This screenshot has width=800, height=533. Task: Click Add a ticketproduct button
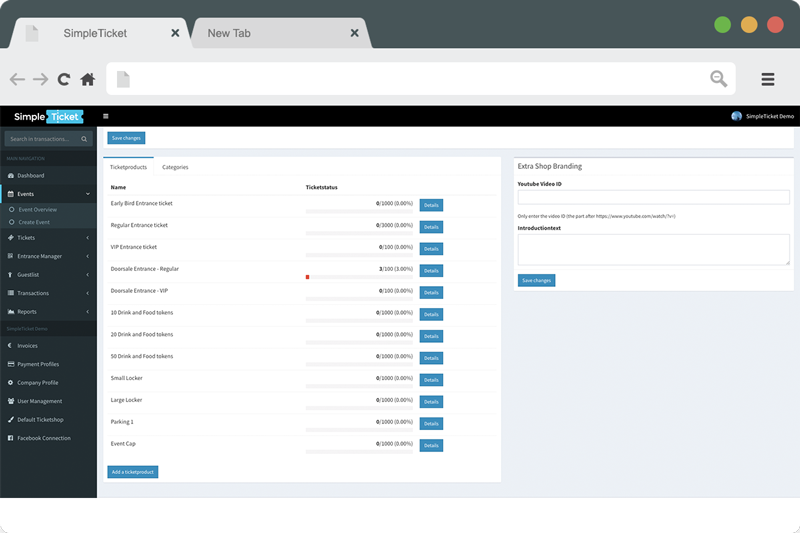pyautogui.click(x=133, y=472)
